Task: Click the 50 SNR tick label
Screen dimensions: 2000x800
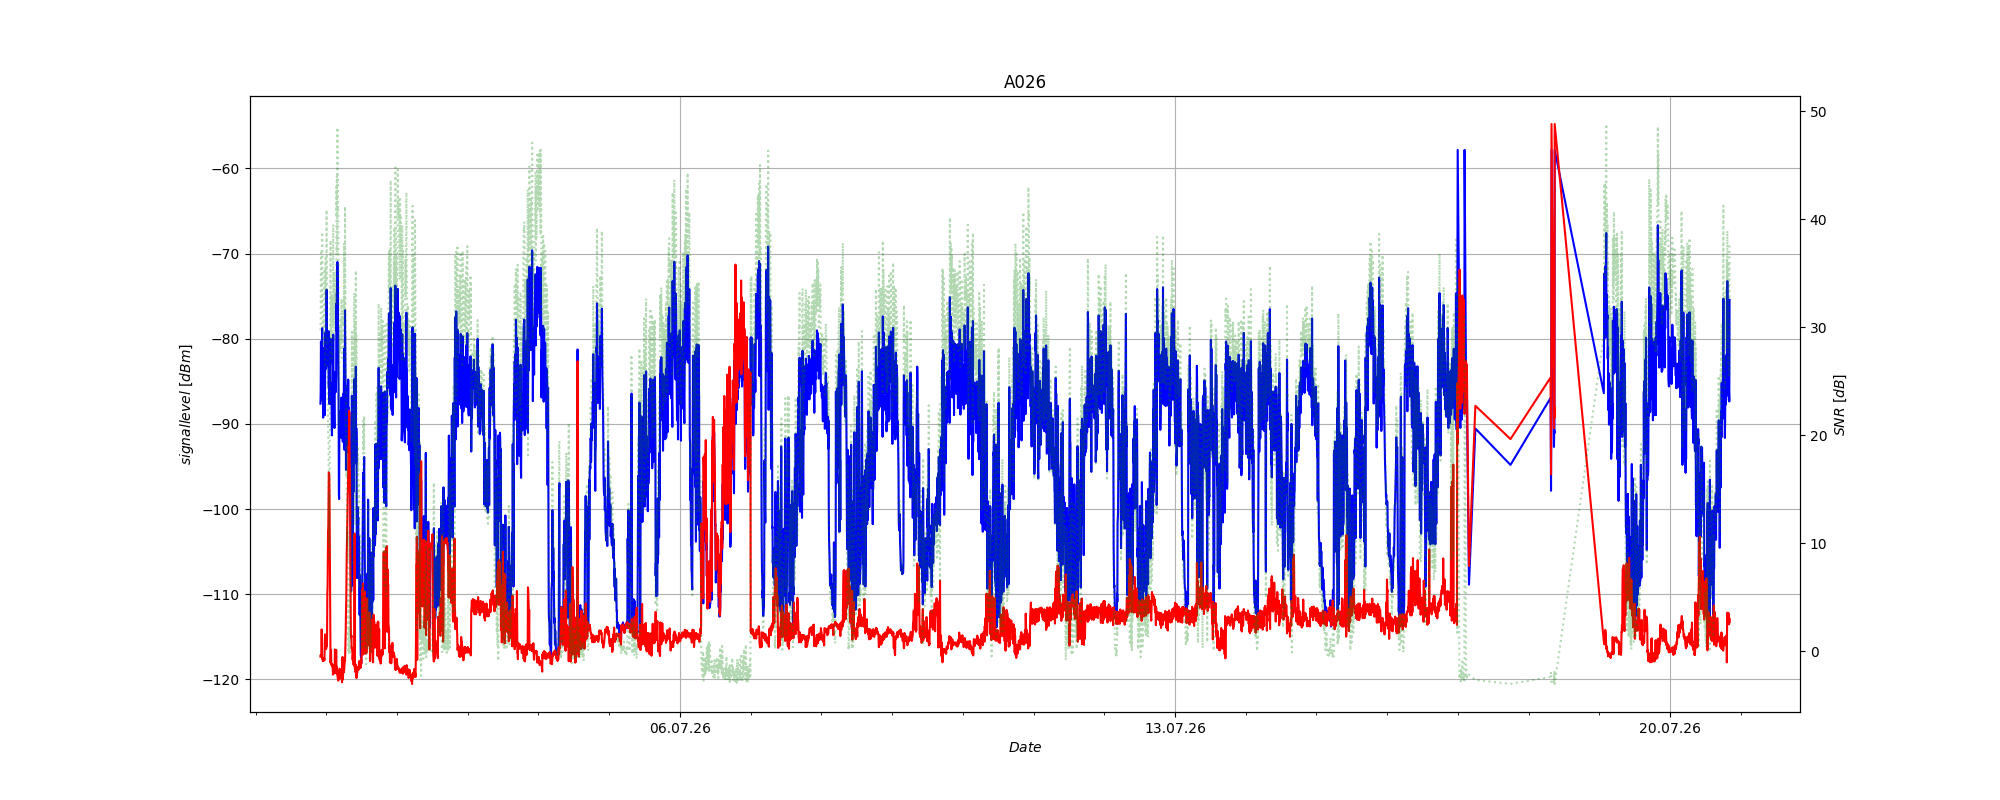Action: [1818, 112]
